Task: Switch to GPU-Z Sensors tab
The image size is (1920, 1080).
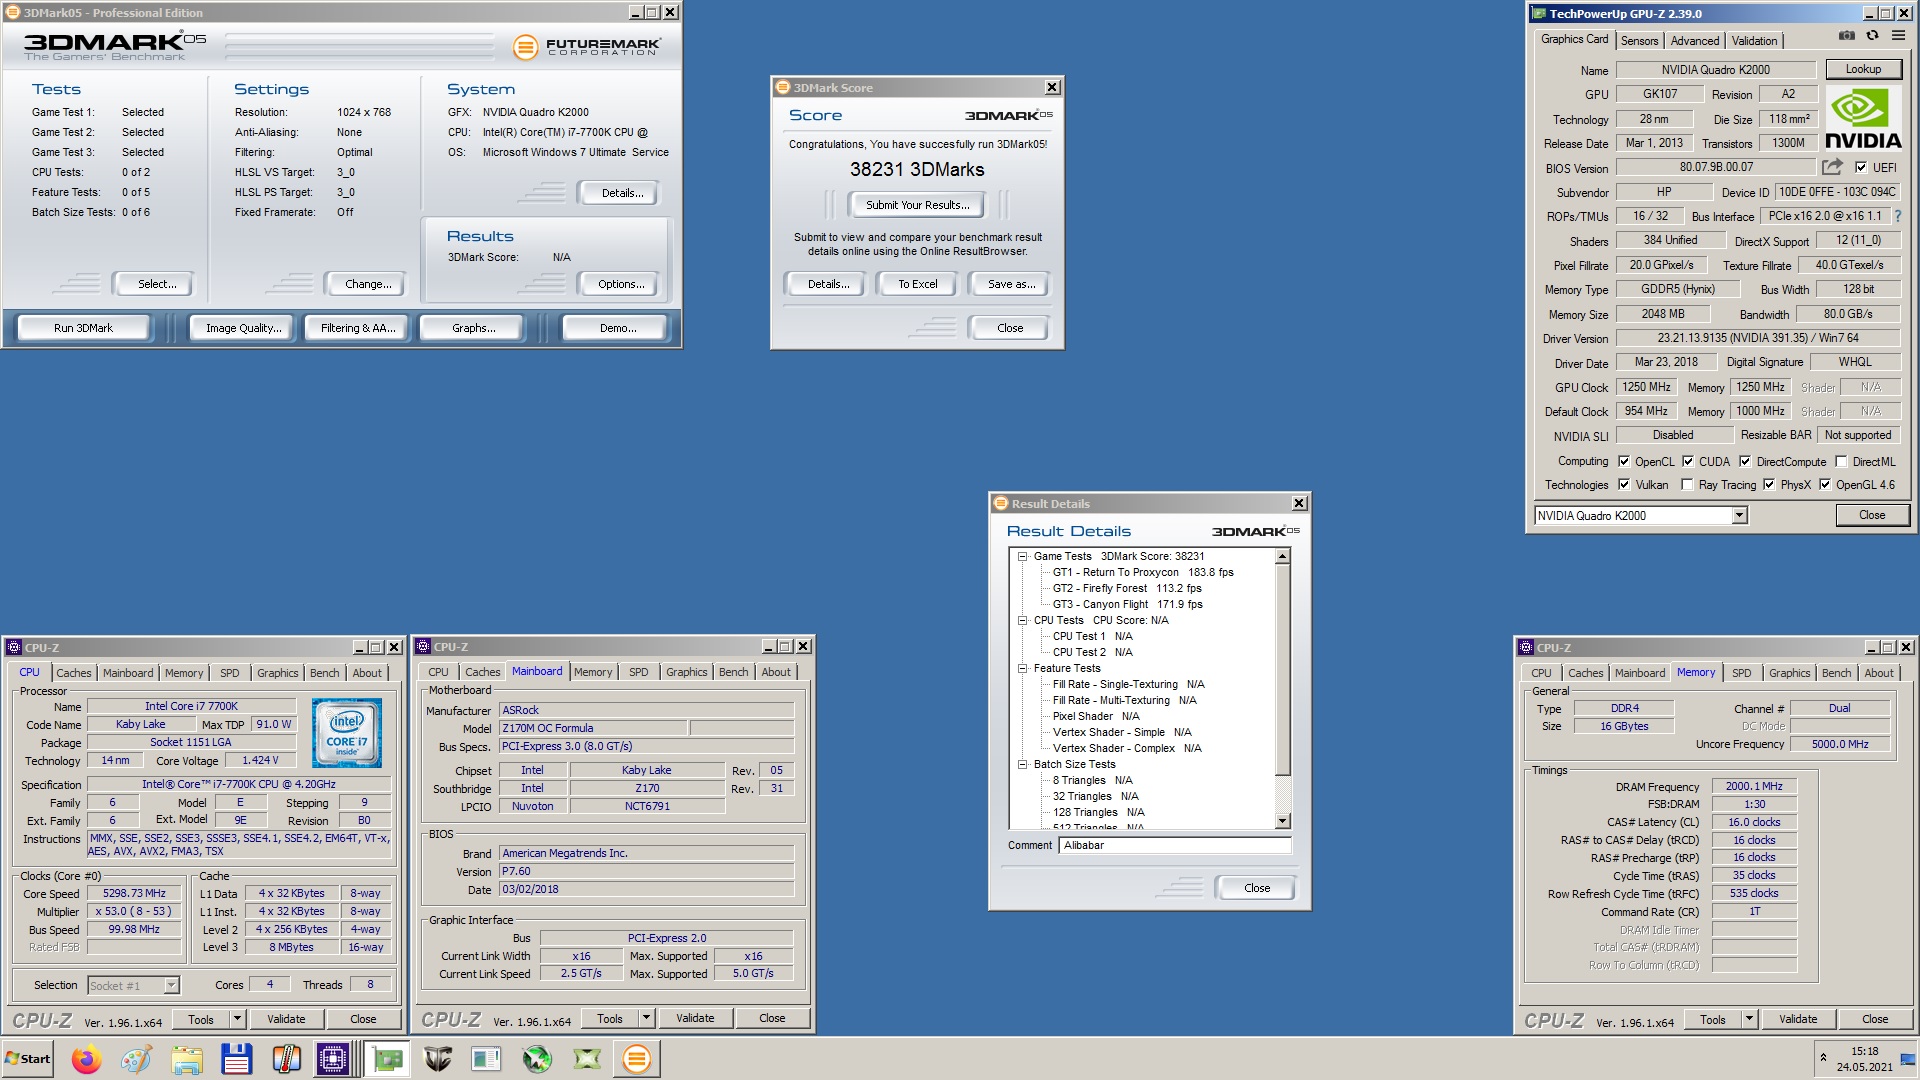Action: pyautogui.click(x=1639, y=41)
